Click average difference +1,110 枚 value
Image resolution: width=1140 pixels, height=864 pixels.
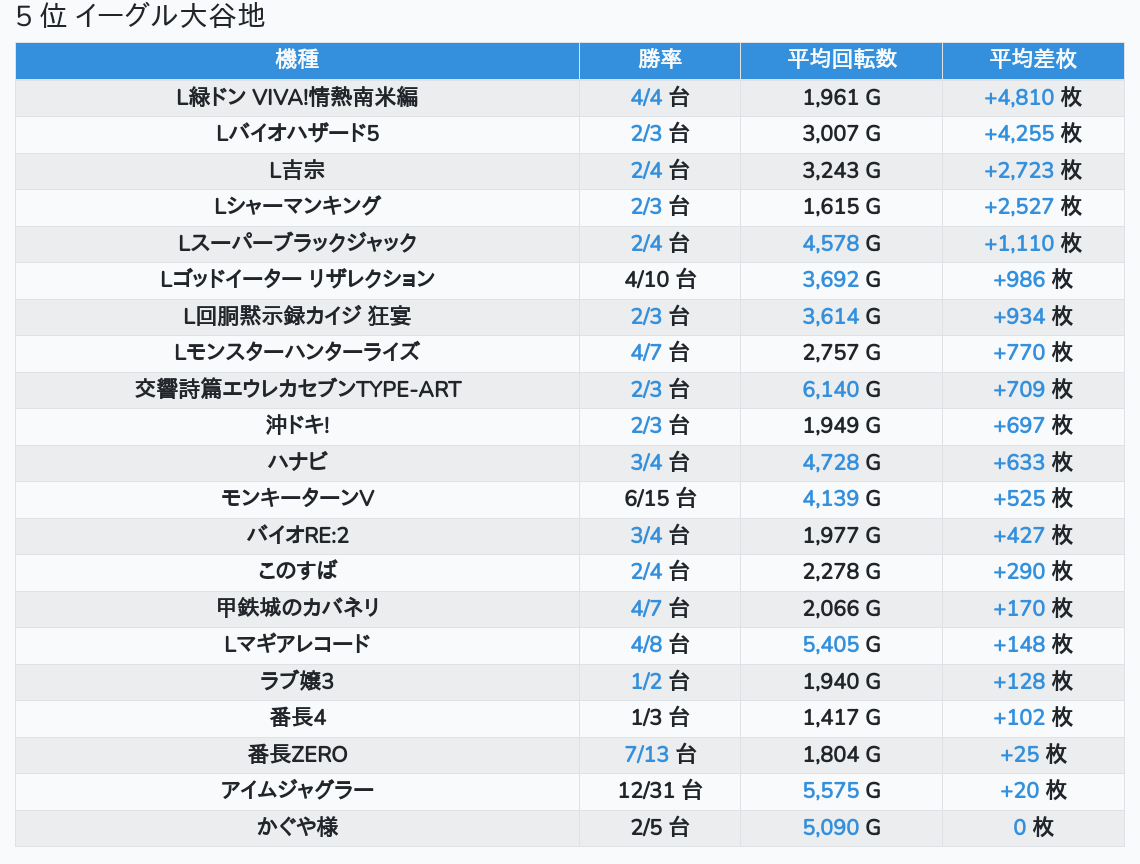point(1032,243)
